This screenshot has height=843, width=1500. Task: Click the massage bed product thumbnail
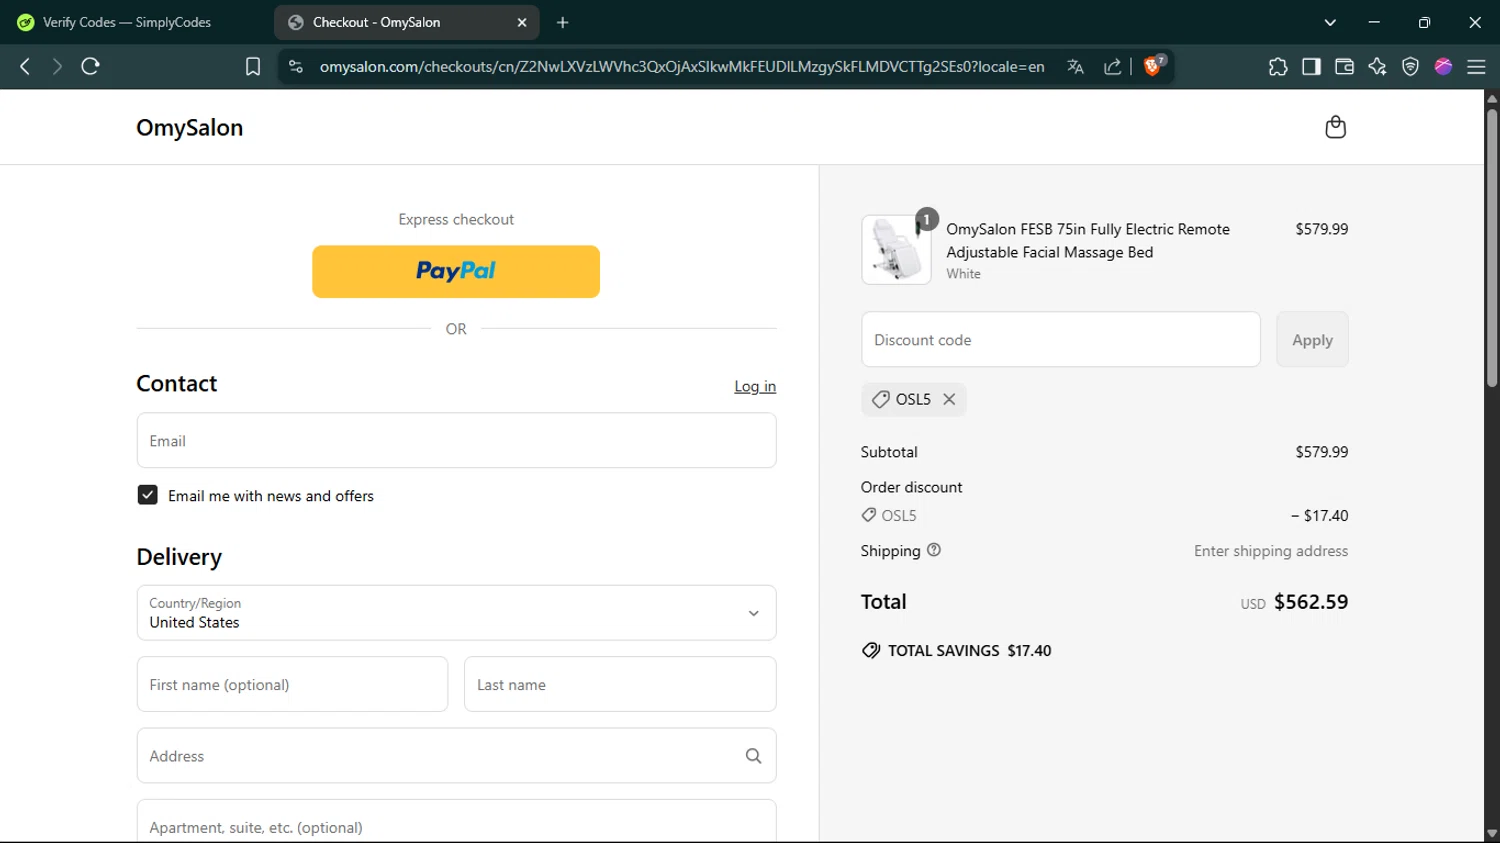pyautogui.click(x=896, y=250)
